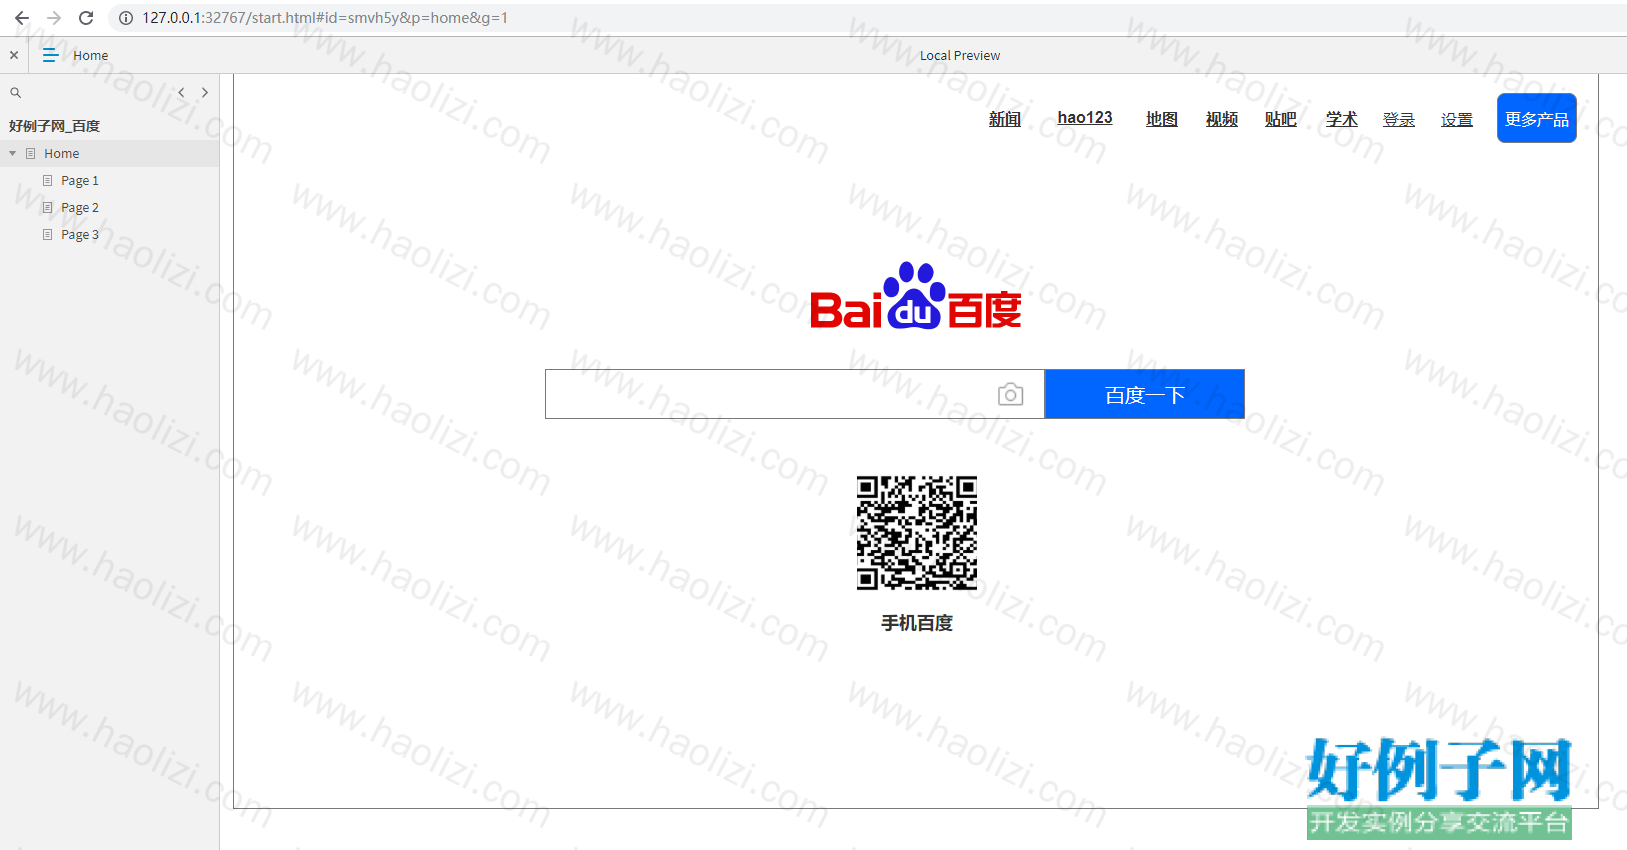Open the 贴吧 link
Viewport: 1627px width, 850px height.
[x=1281, y=119]
